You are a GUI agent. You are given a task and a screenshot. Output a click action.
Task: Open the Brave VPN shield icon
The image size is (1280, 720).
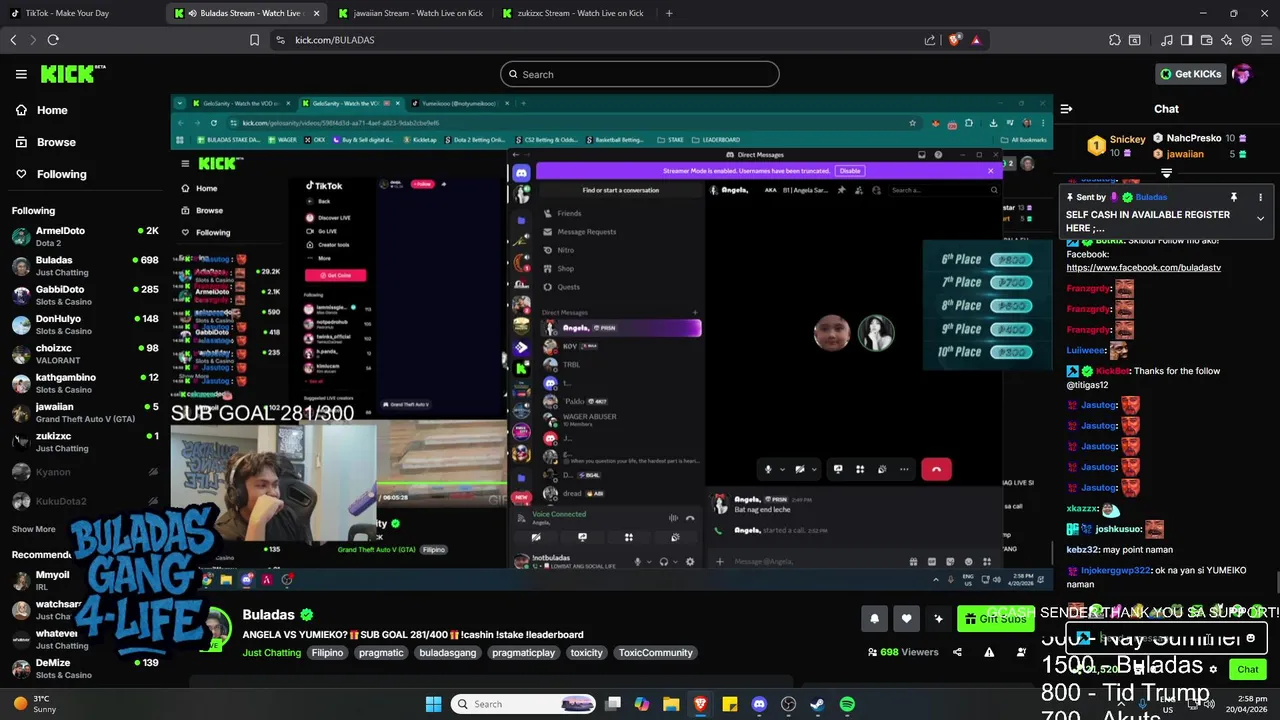pos(1247,40)
